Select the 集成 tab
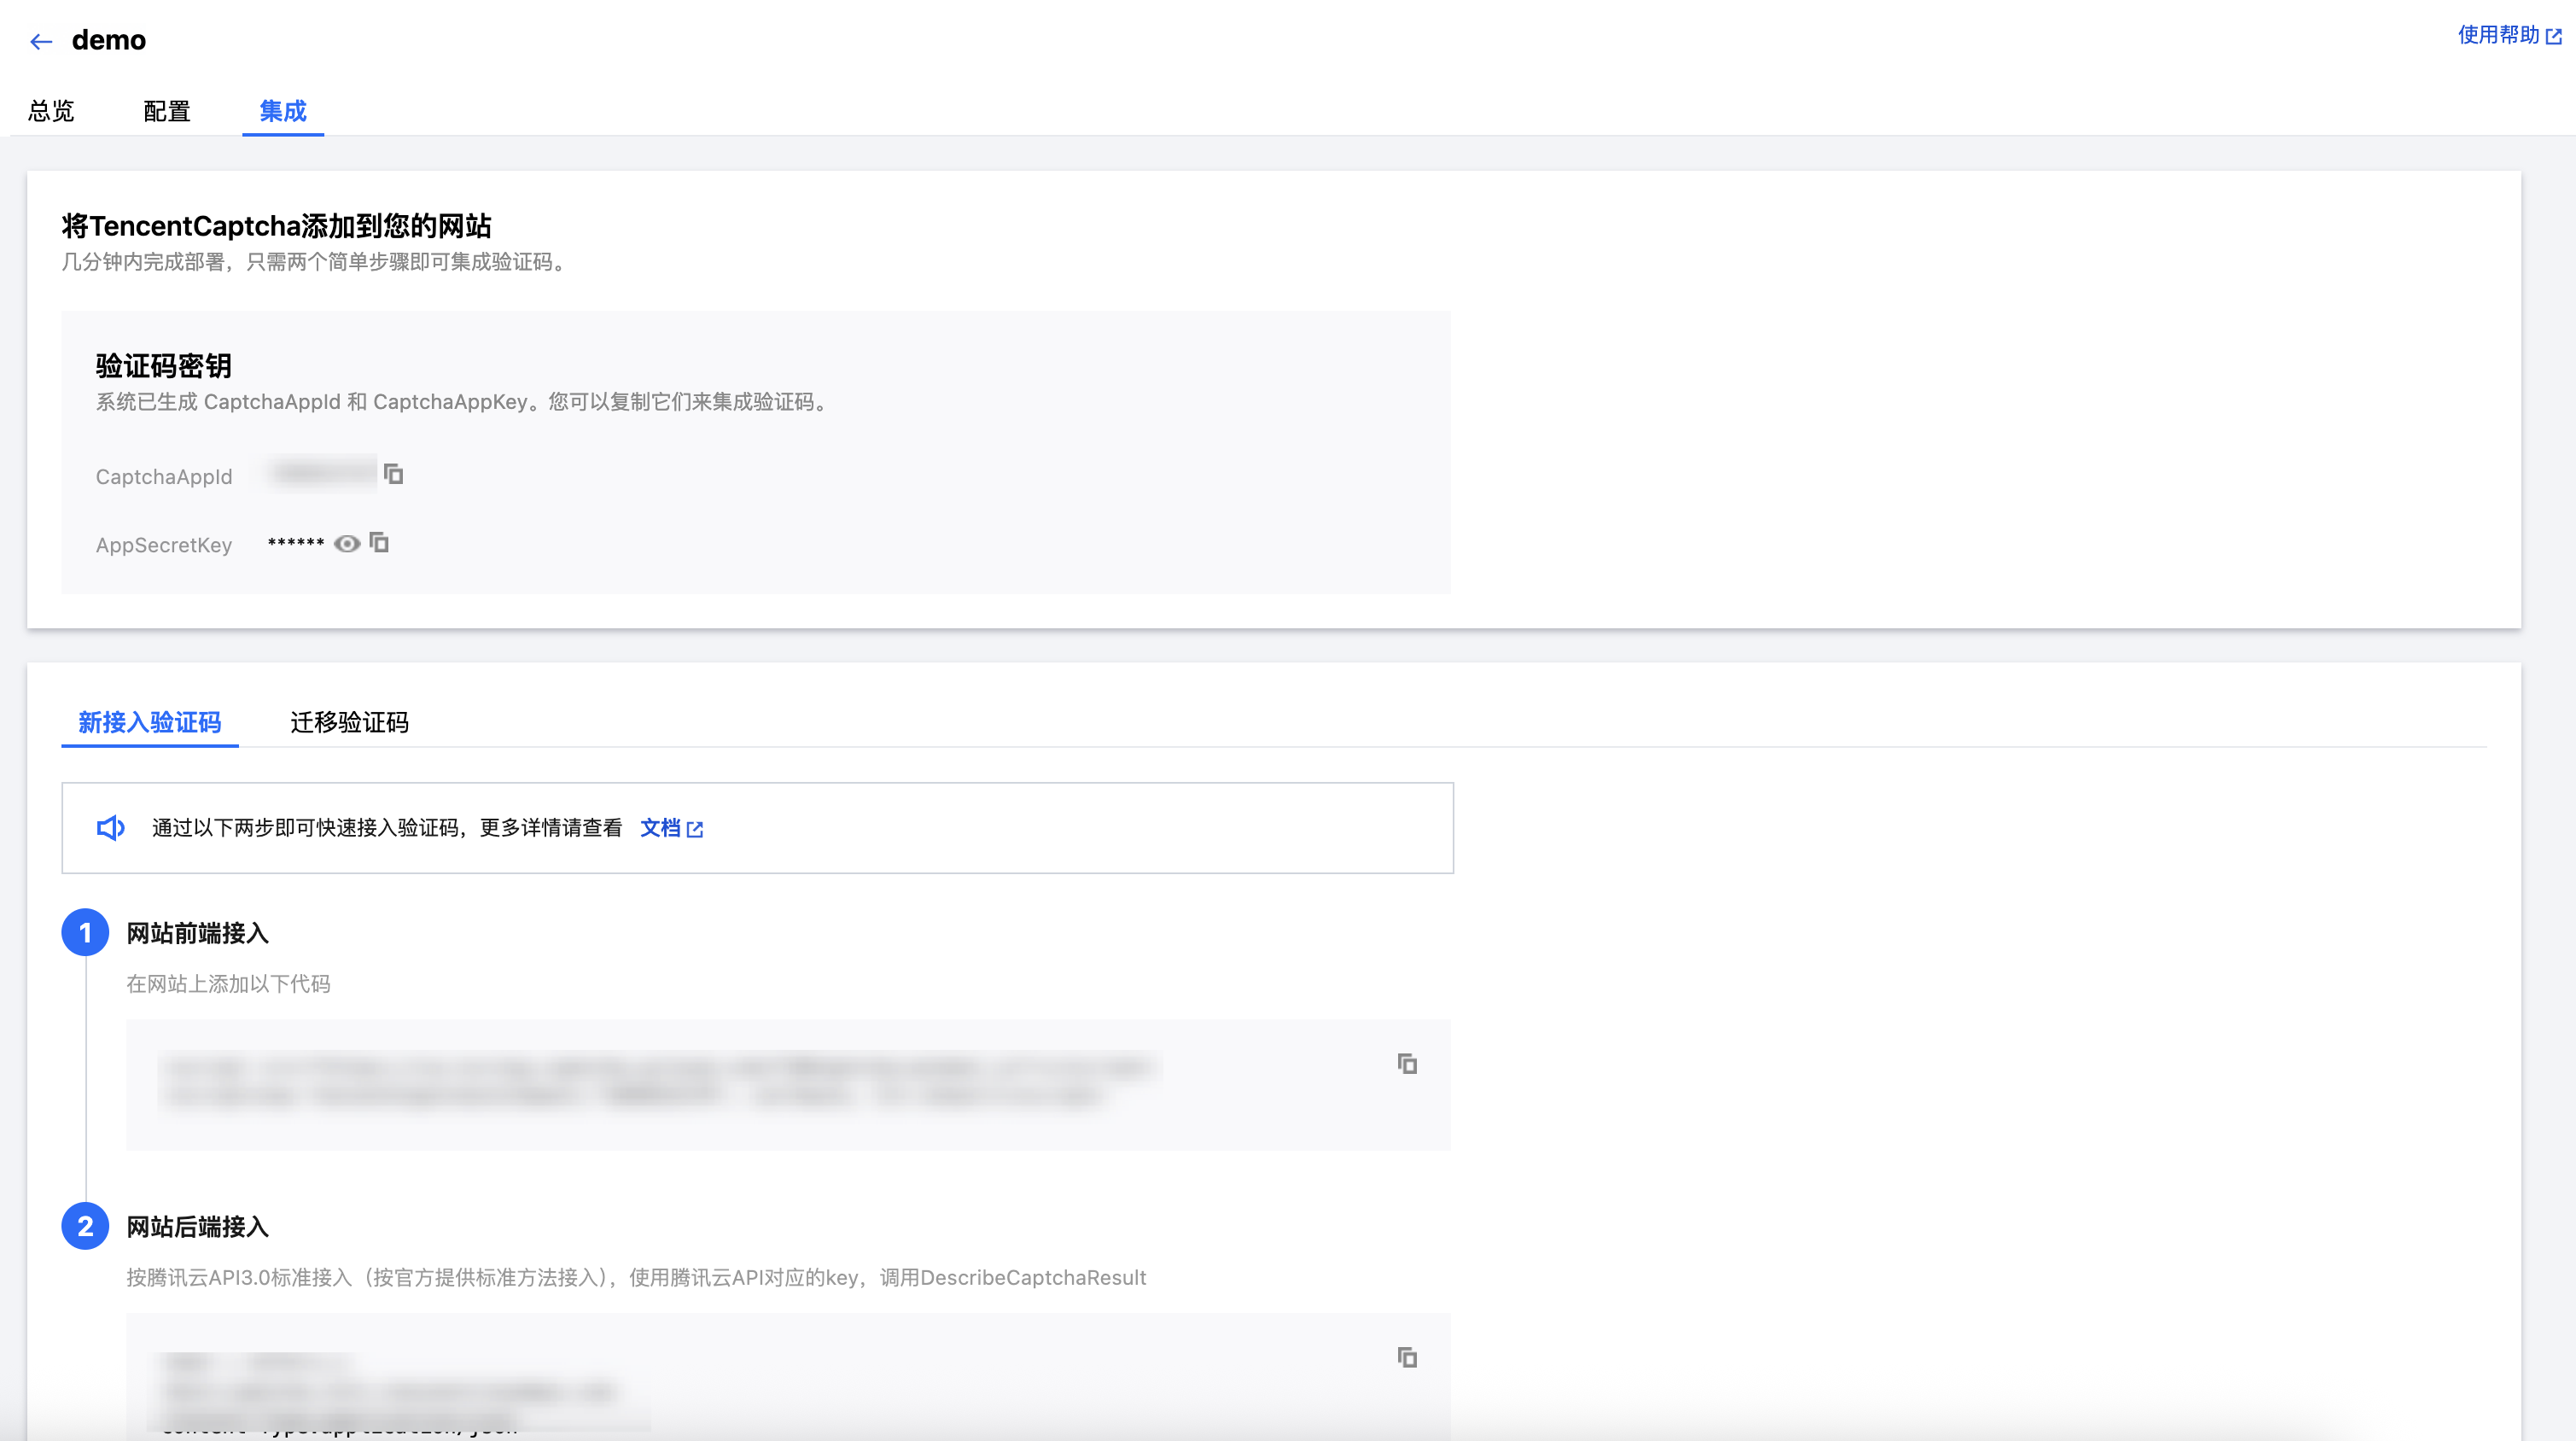The height and width of the screenshot is (1441, 2576). tap(283, 111)
